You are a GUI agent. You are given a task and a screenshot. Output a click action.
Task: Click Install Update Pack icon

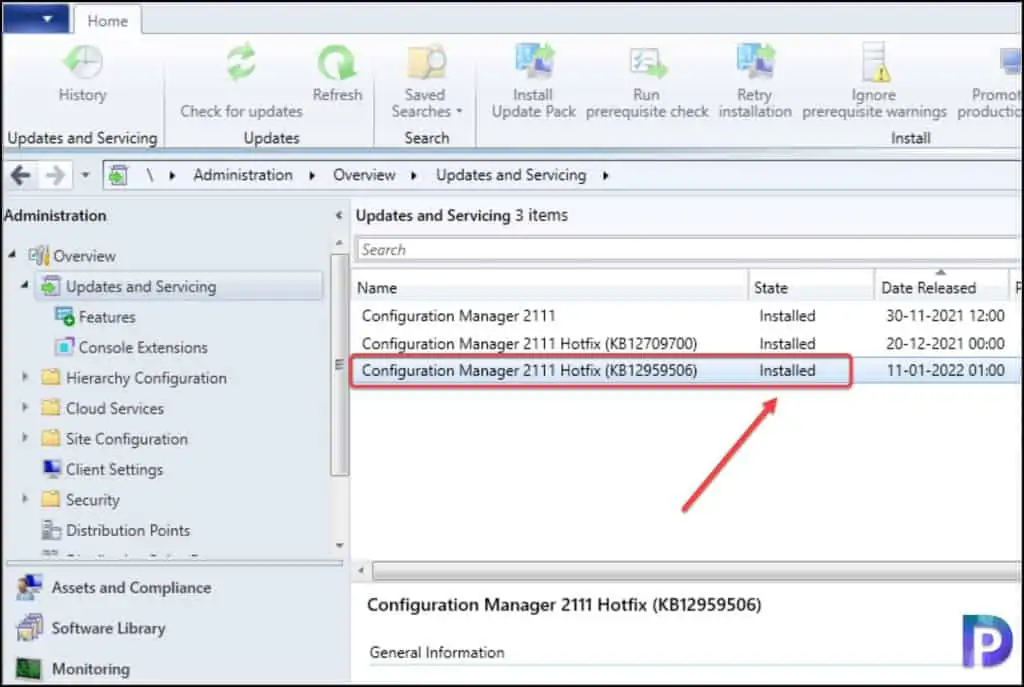(534, 62)
